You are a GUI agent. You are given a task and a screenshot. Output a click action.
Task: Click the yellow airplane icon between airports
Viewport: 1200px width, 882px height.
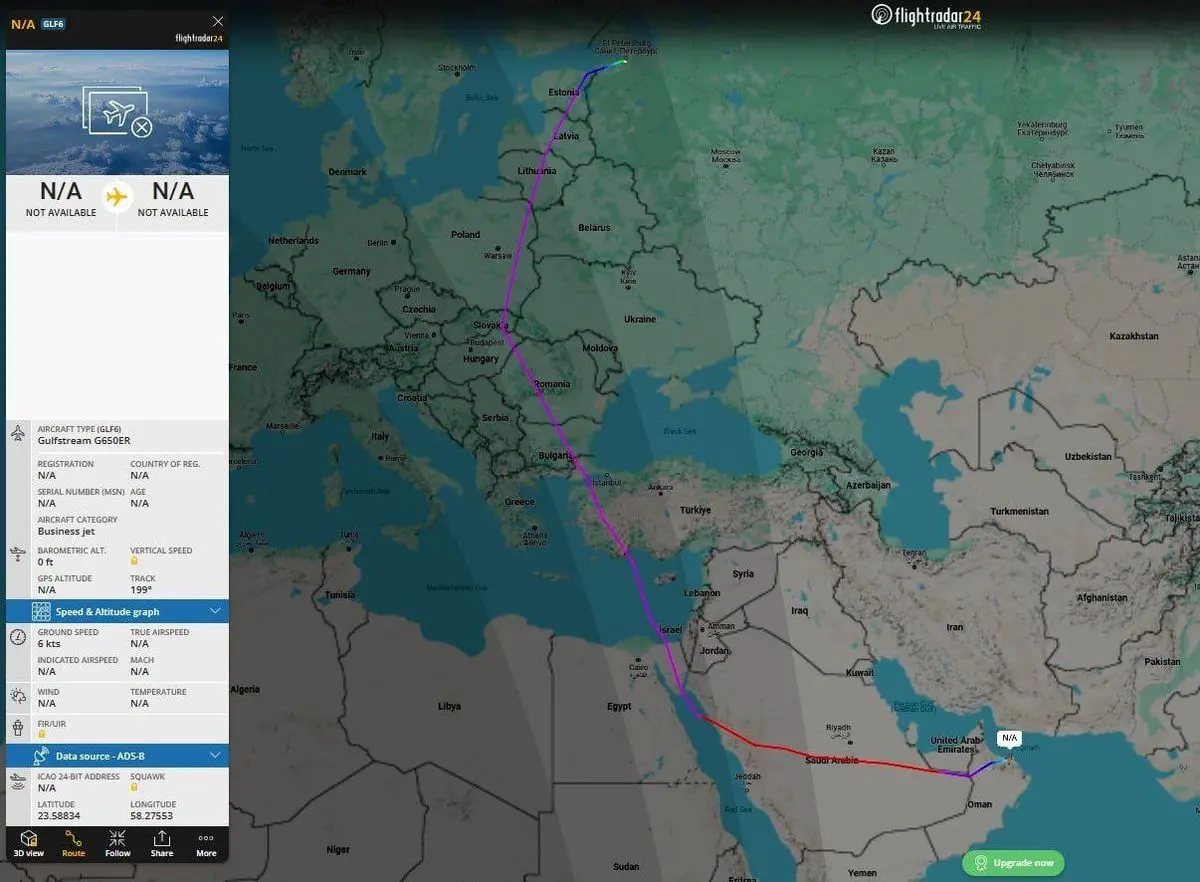[117, 196]
